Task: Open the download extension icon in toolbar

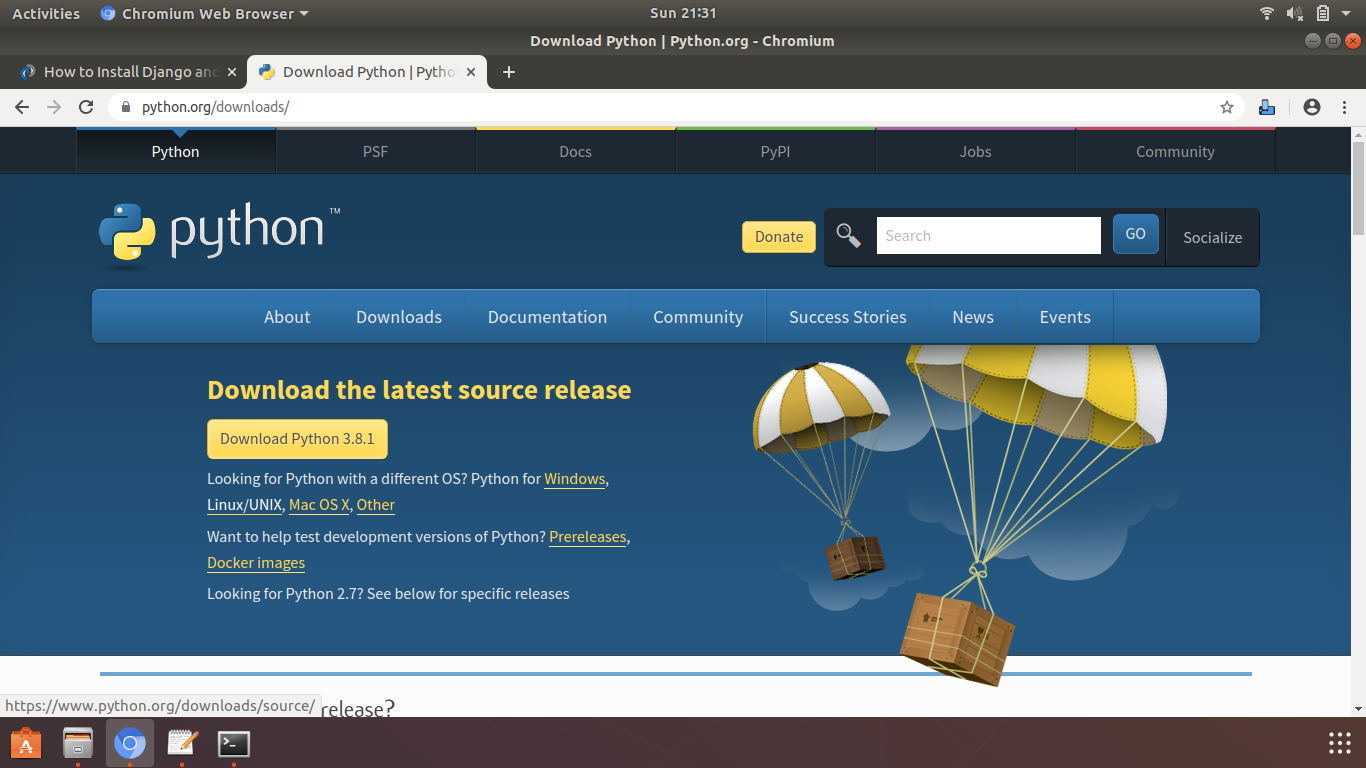Action: tap(1266, 107)
